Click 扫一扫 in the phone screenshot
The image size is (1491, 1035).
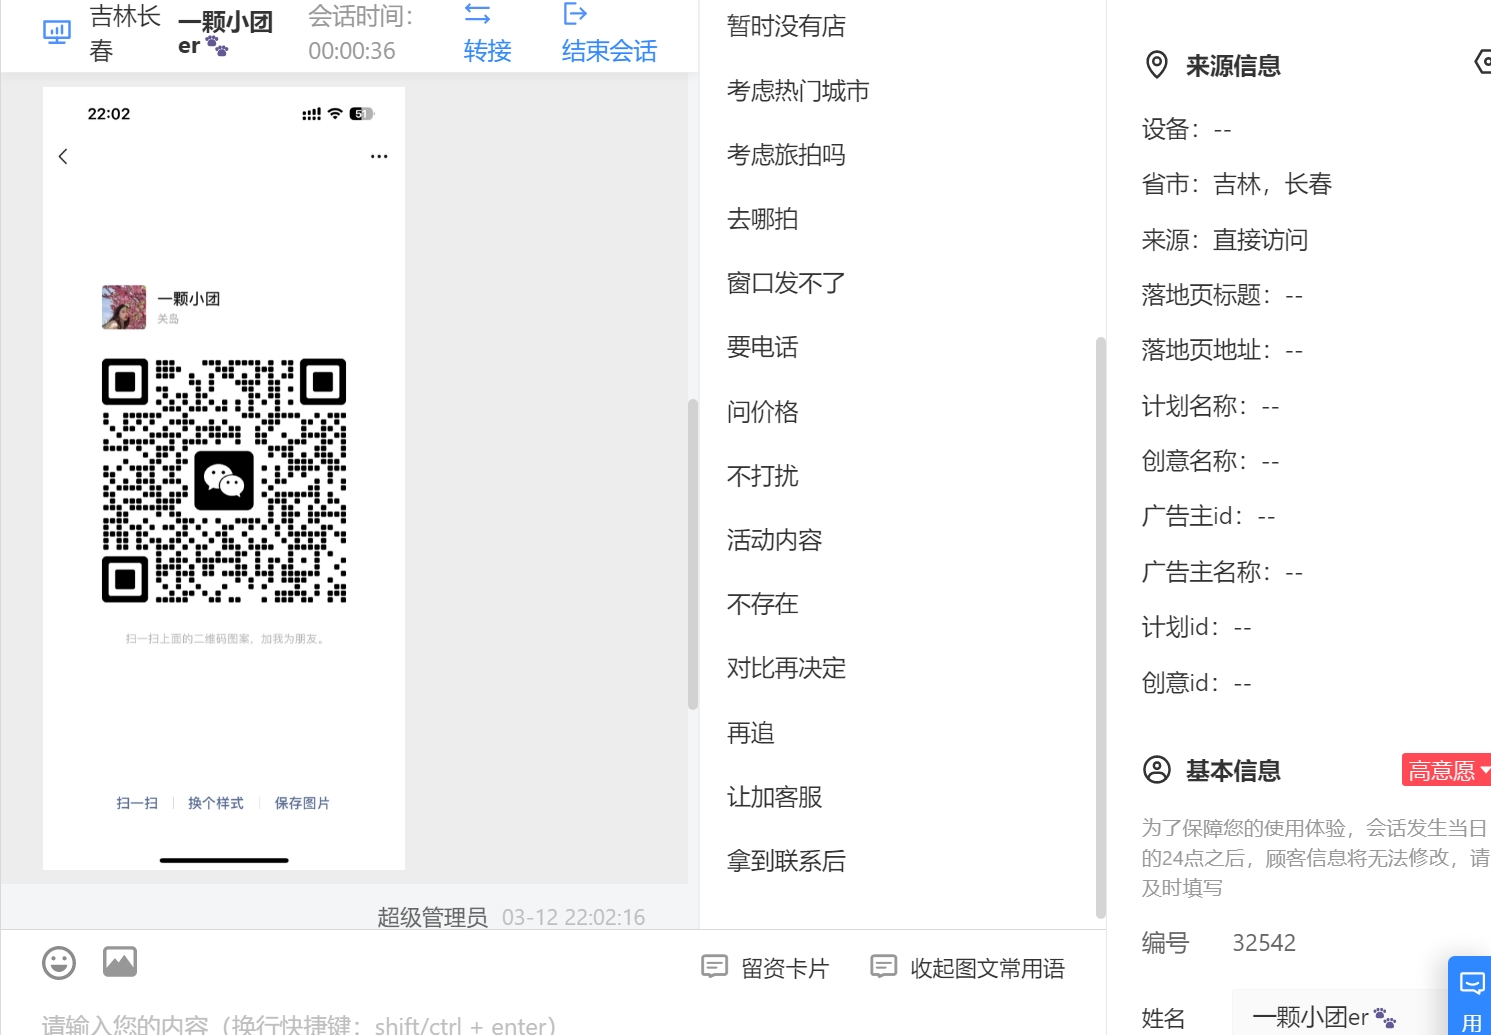(137, 803)
